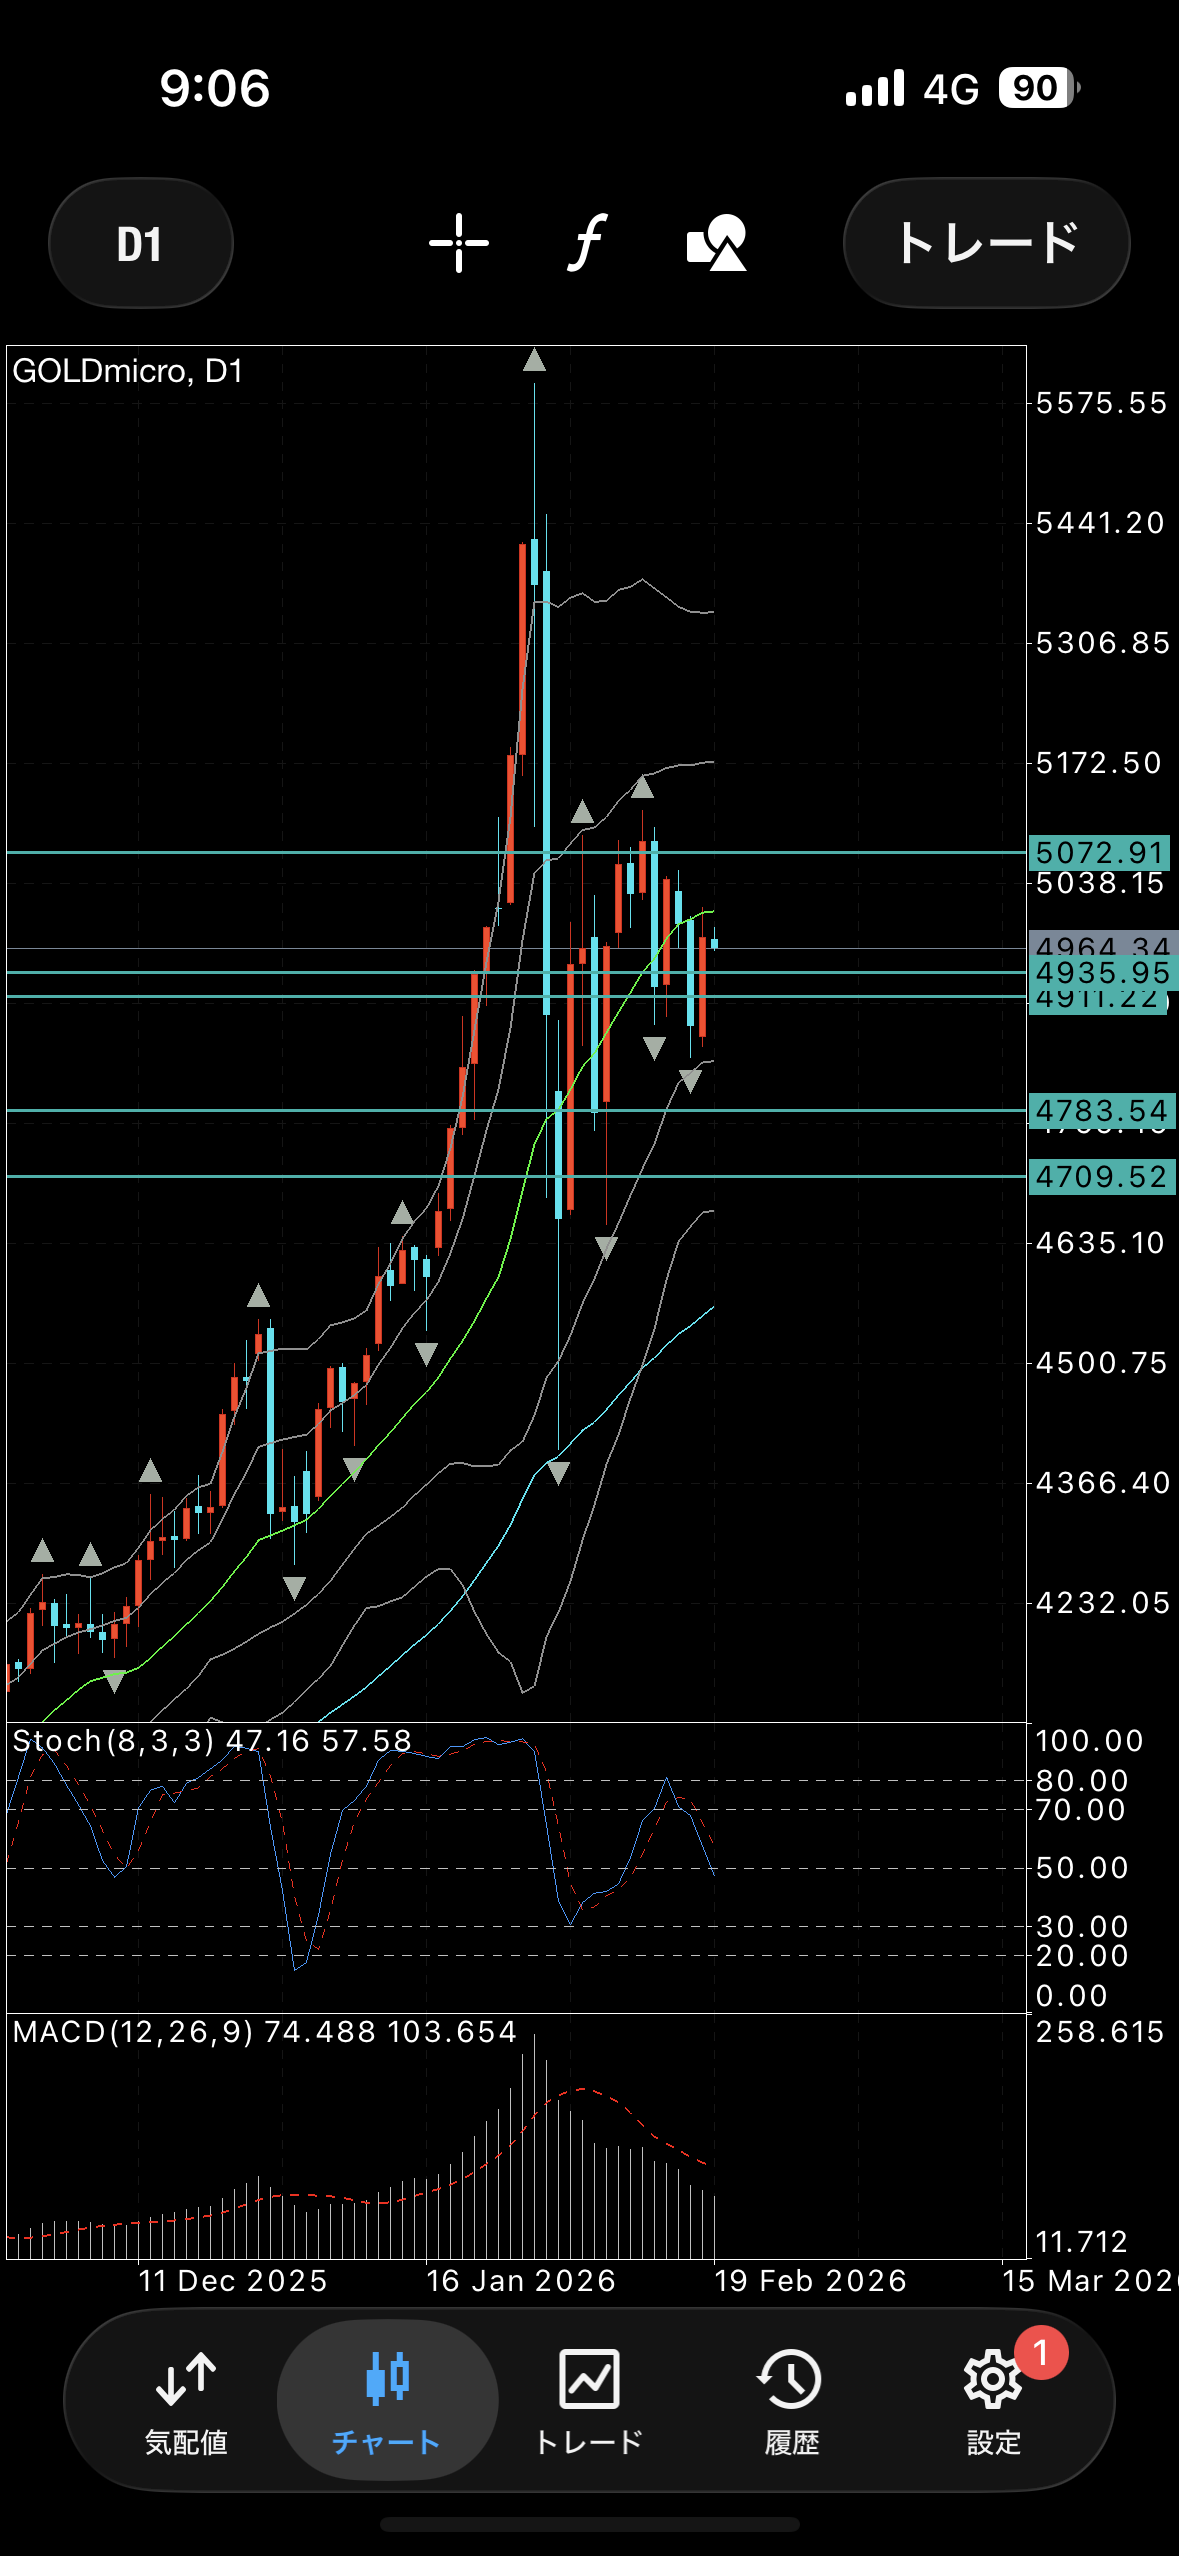The height and width of the screenshot is (2556, 1179).
Task: Tap the up fractal arrow above the highest candle
Action: [x=535, y=360]
